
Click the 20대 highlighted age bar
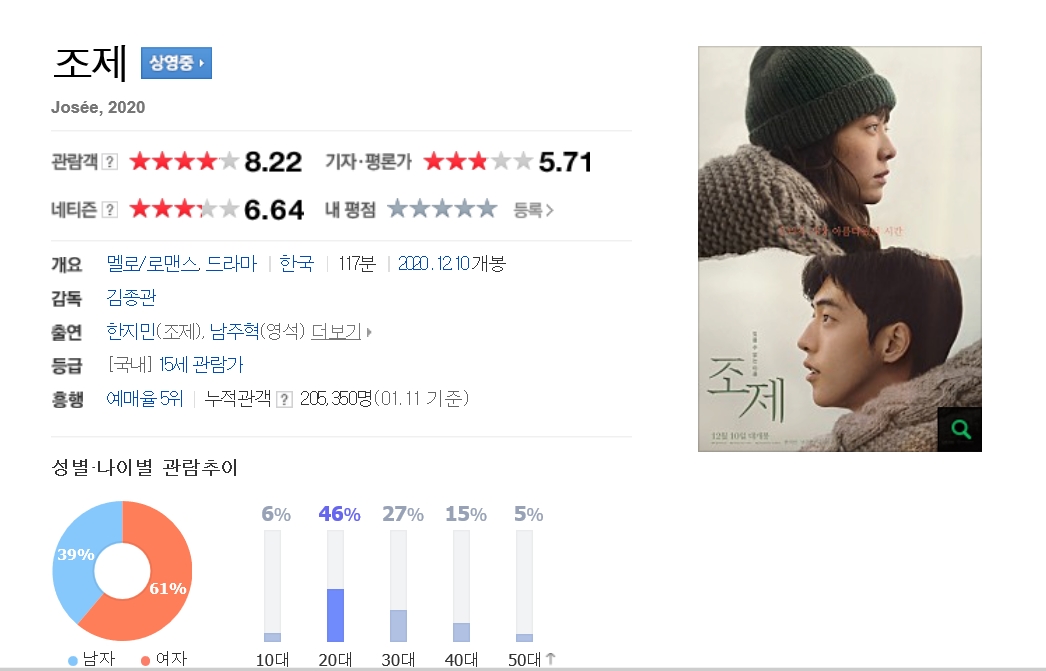336,614
